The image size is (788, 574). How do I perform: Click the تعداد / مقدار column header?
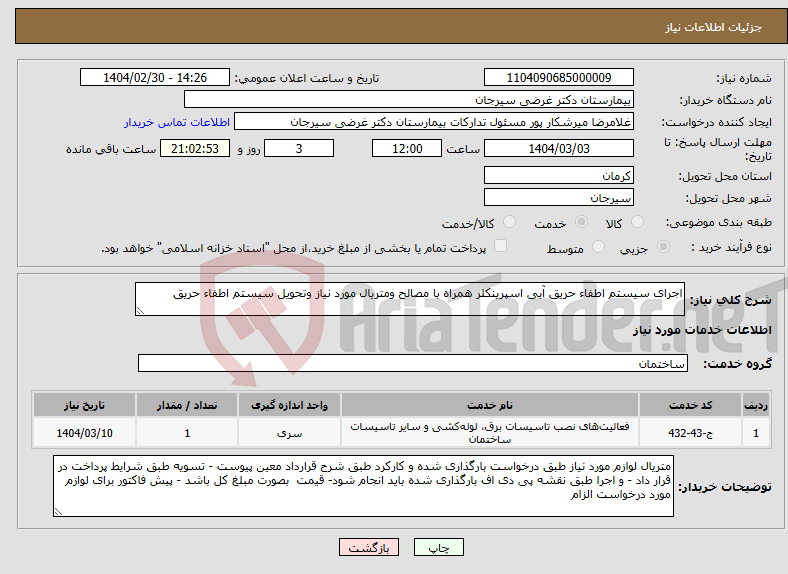click(187, 405)
